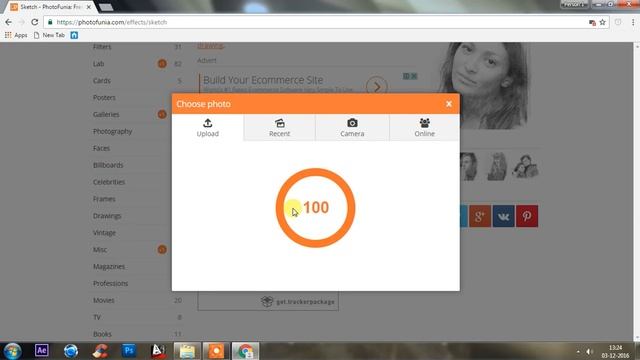This screenshot has width=640, height=360.
Task: Open the Filters category
Action: click(x=102, y=47)
